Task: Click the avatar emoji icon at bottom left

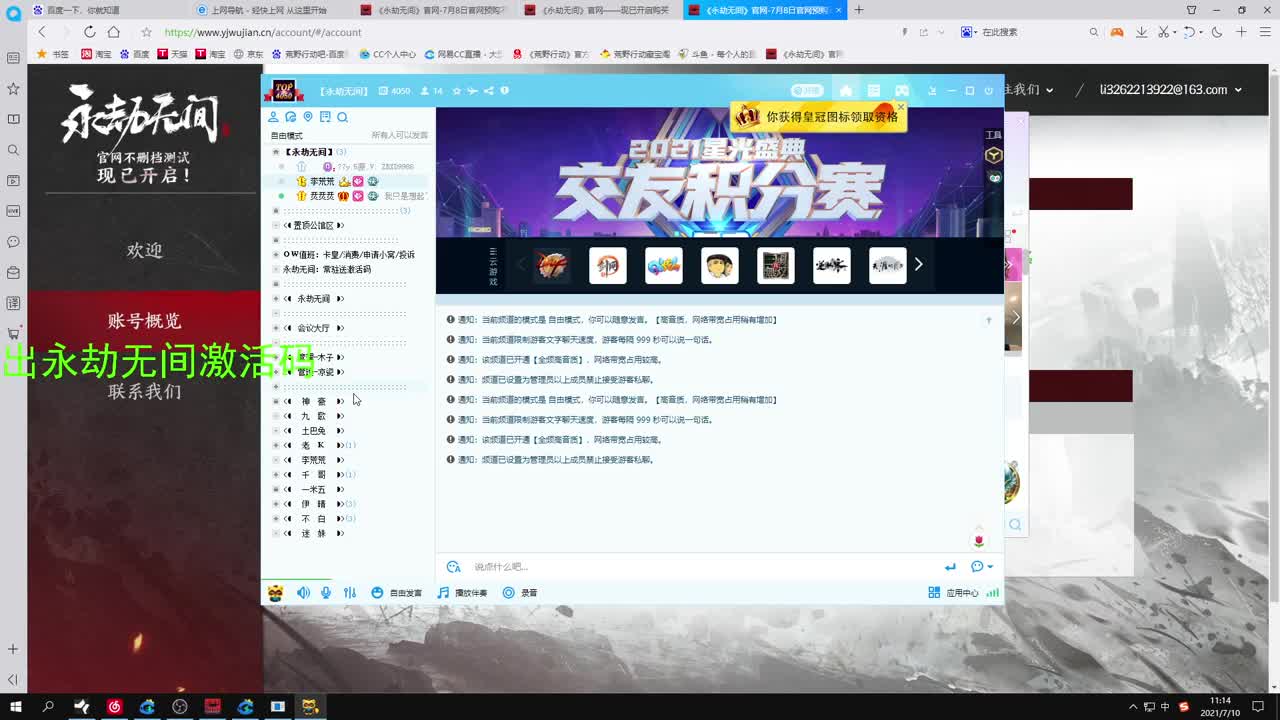Action: pyautogui.click(x=275, y=593)
